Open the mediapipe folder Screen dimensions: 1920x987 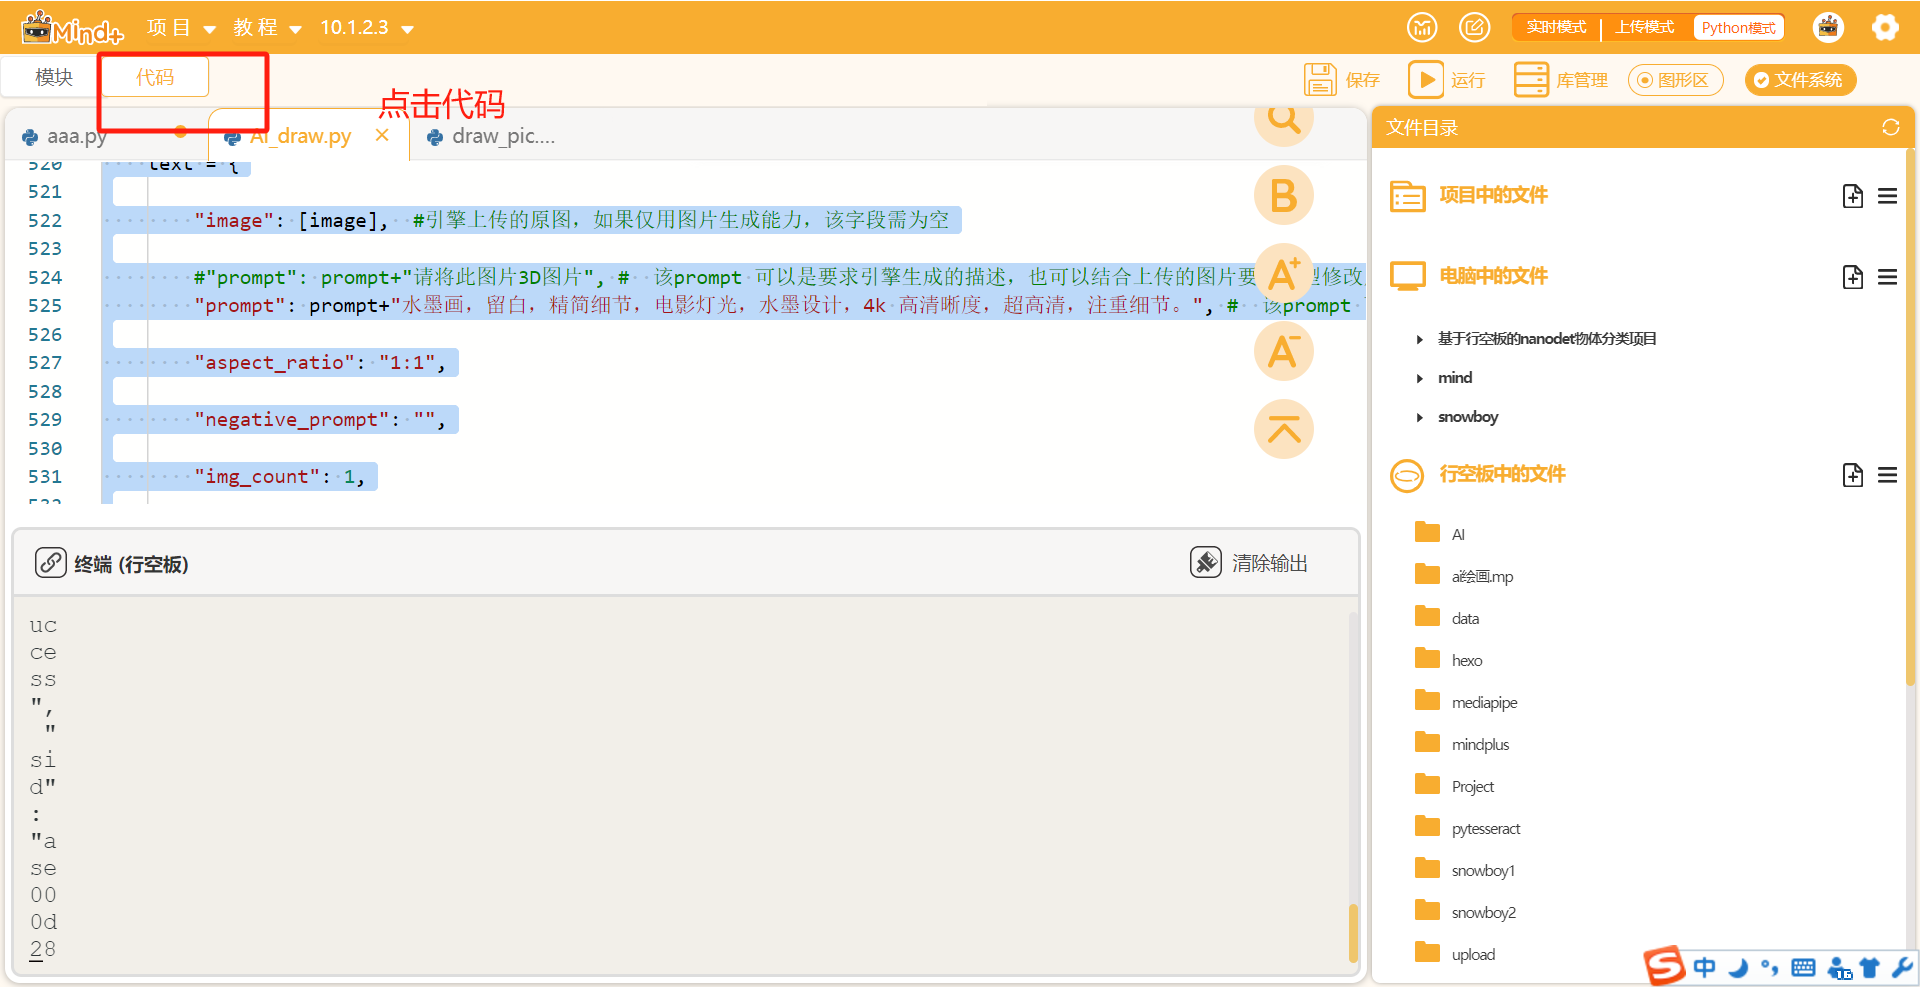(x=1467, y=702)
